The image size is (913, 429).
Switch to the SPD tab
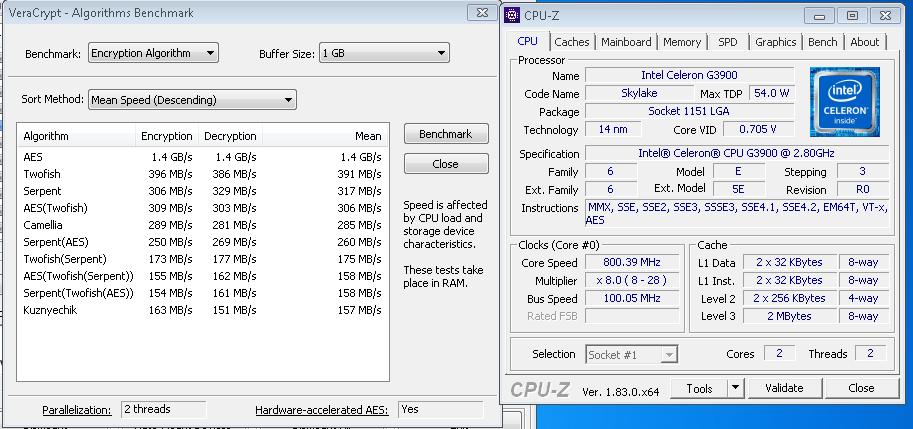[x=728, y=42]
